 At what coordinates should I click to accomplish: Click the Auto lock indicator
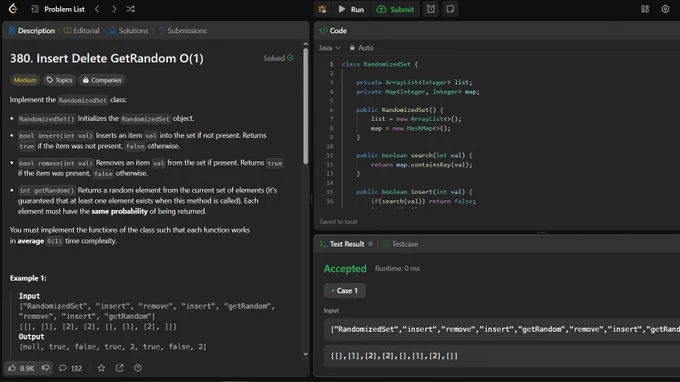click(x=362, y=48)
